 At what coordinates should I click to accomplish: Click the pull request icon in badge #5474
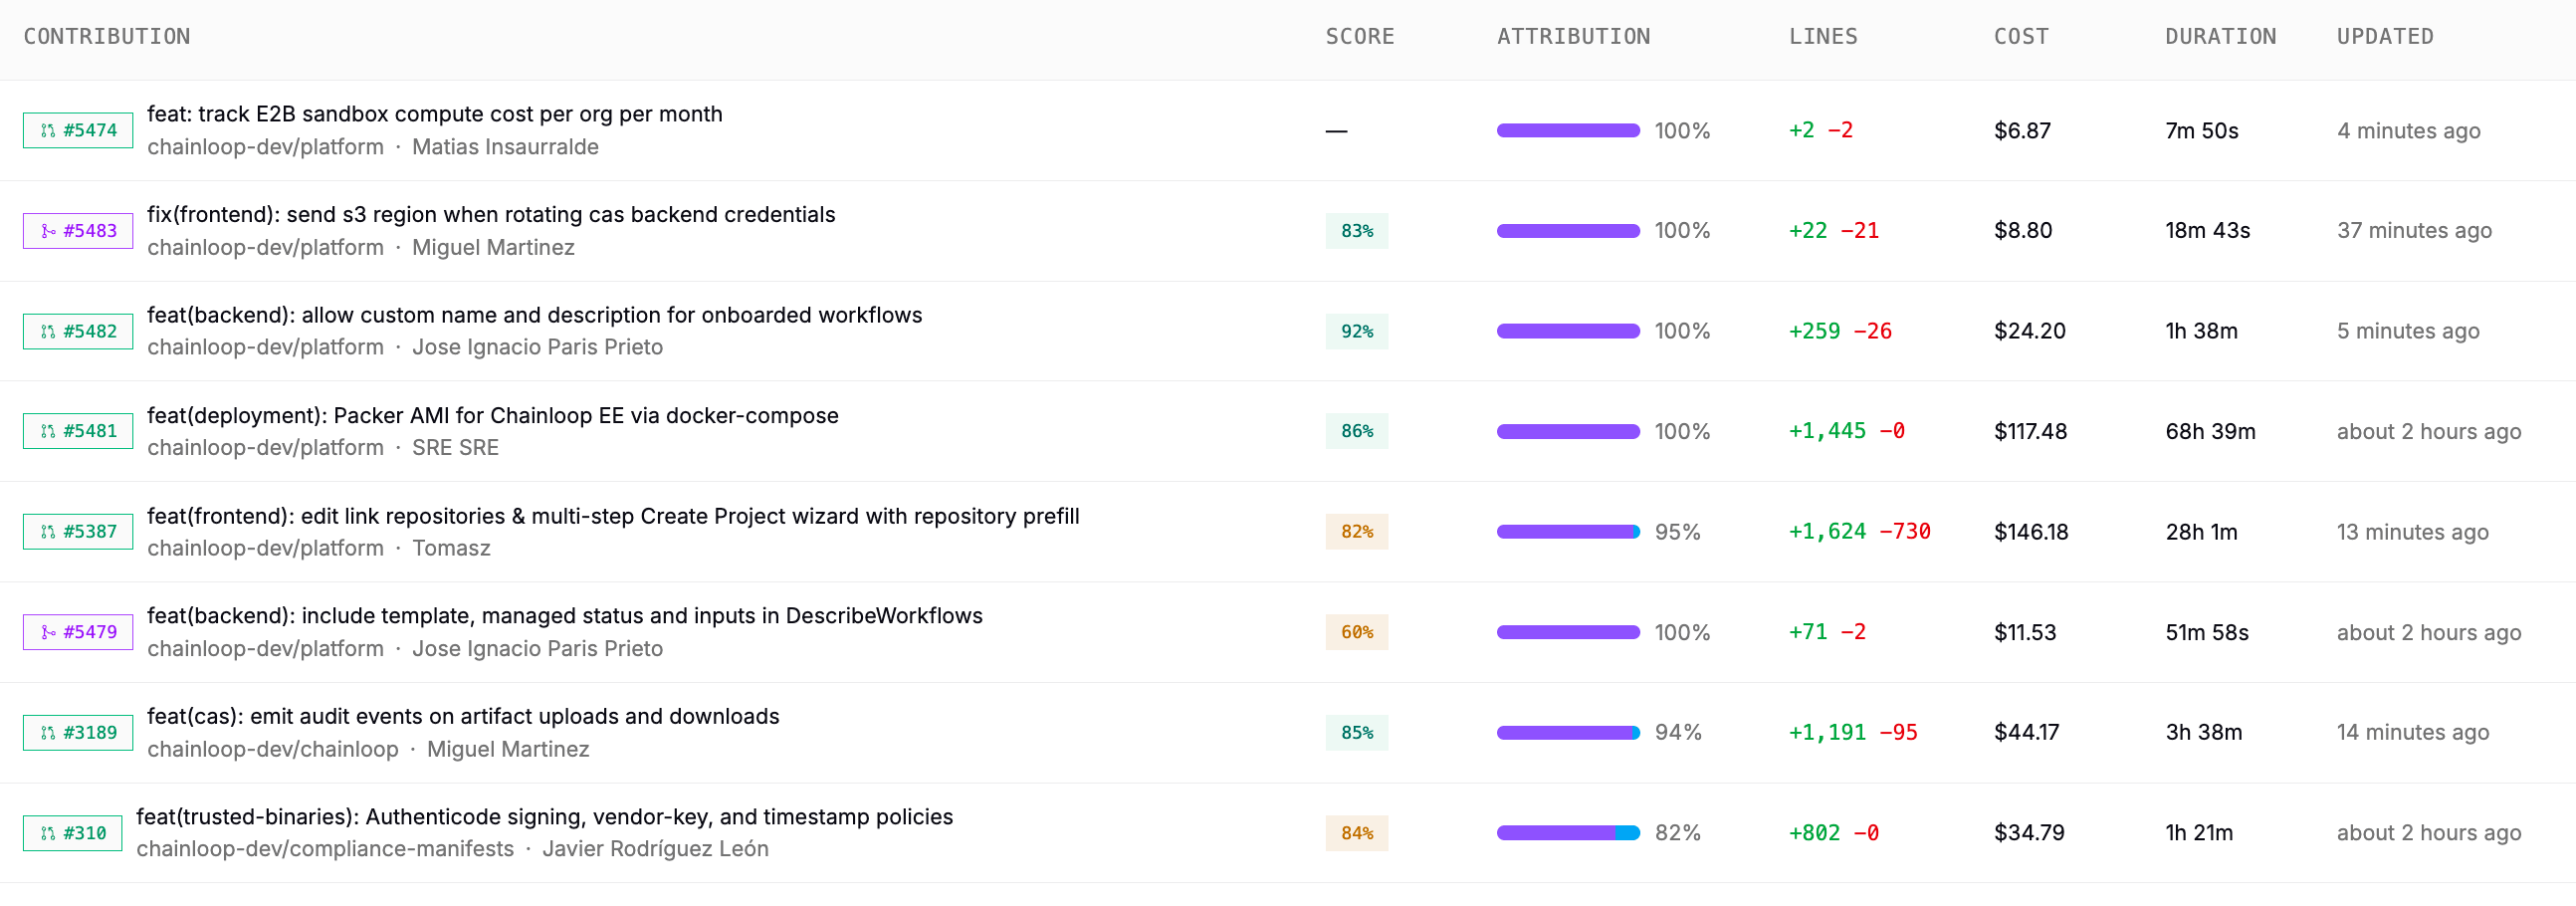48,131
